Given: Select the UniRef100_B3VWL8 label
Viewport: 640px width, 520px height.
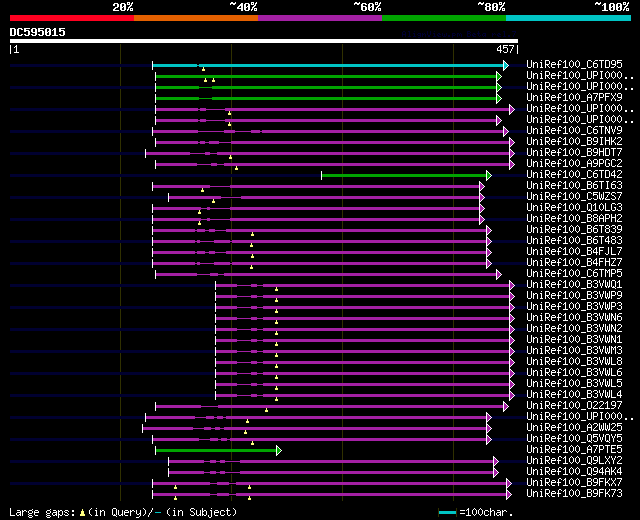Looking at the screenshot, I should 574,362.
